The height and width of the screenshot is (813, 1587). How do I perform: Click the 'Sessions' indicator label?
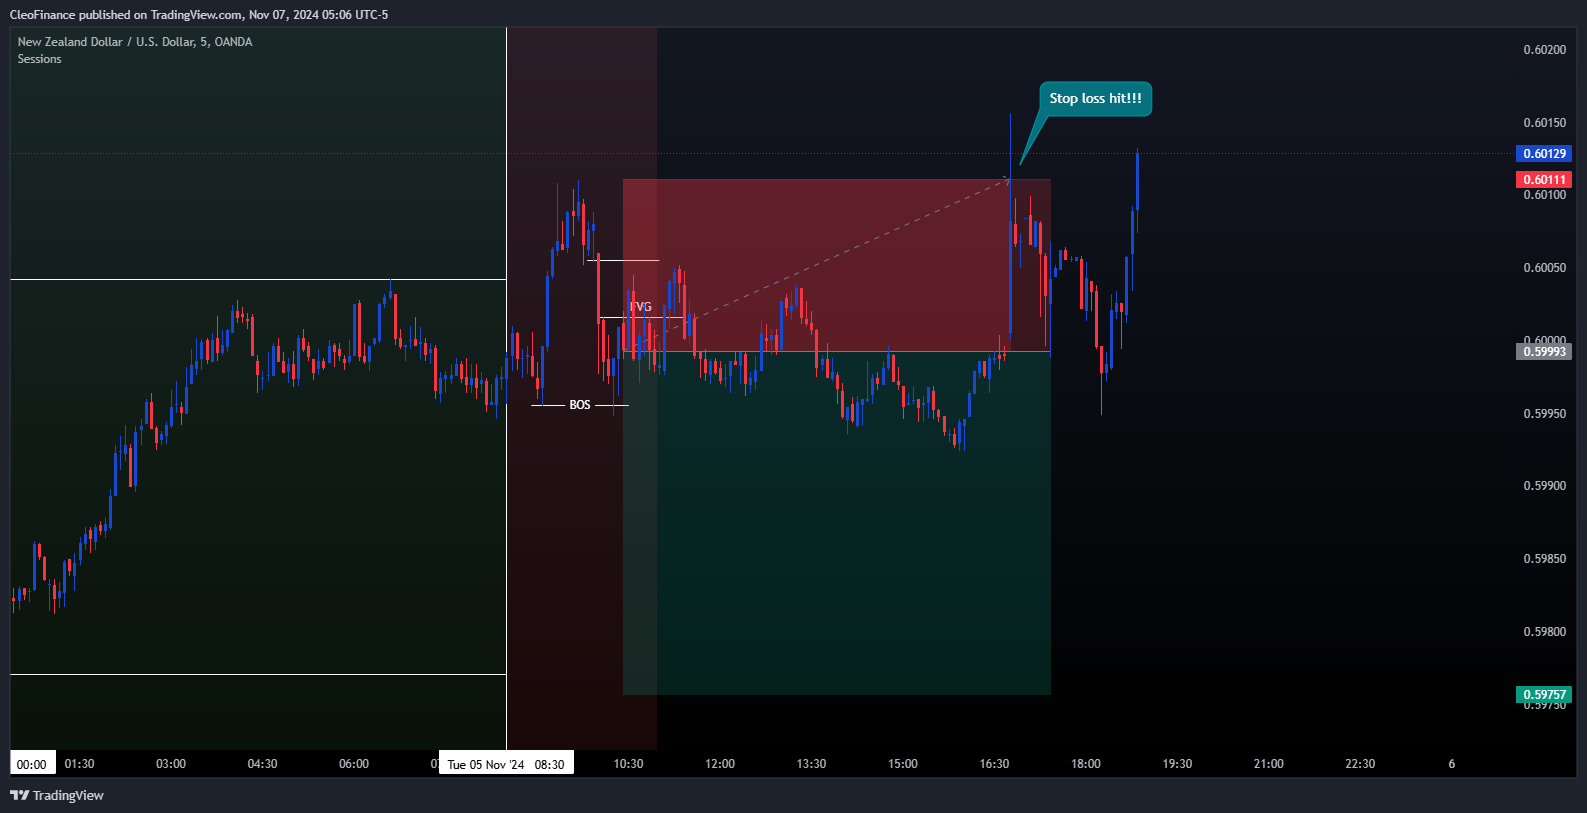tap(39, 59)
